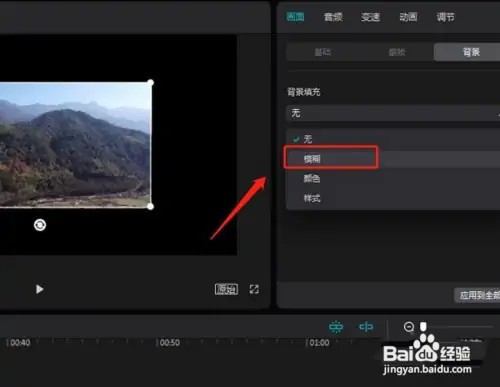Toggle the teal auto-snap timeline icon
The image size is (500, 387).
(x=336, y=327)
